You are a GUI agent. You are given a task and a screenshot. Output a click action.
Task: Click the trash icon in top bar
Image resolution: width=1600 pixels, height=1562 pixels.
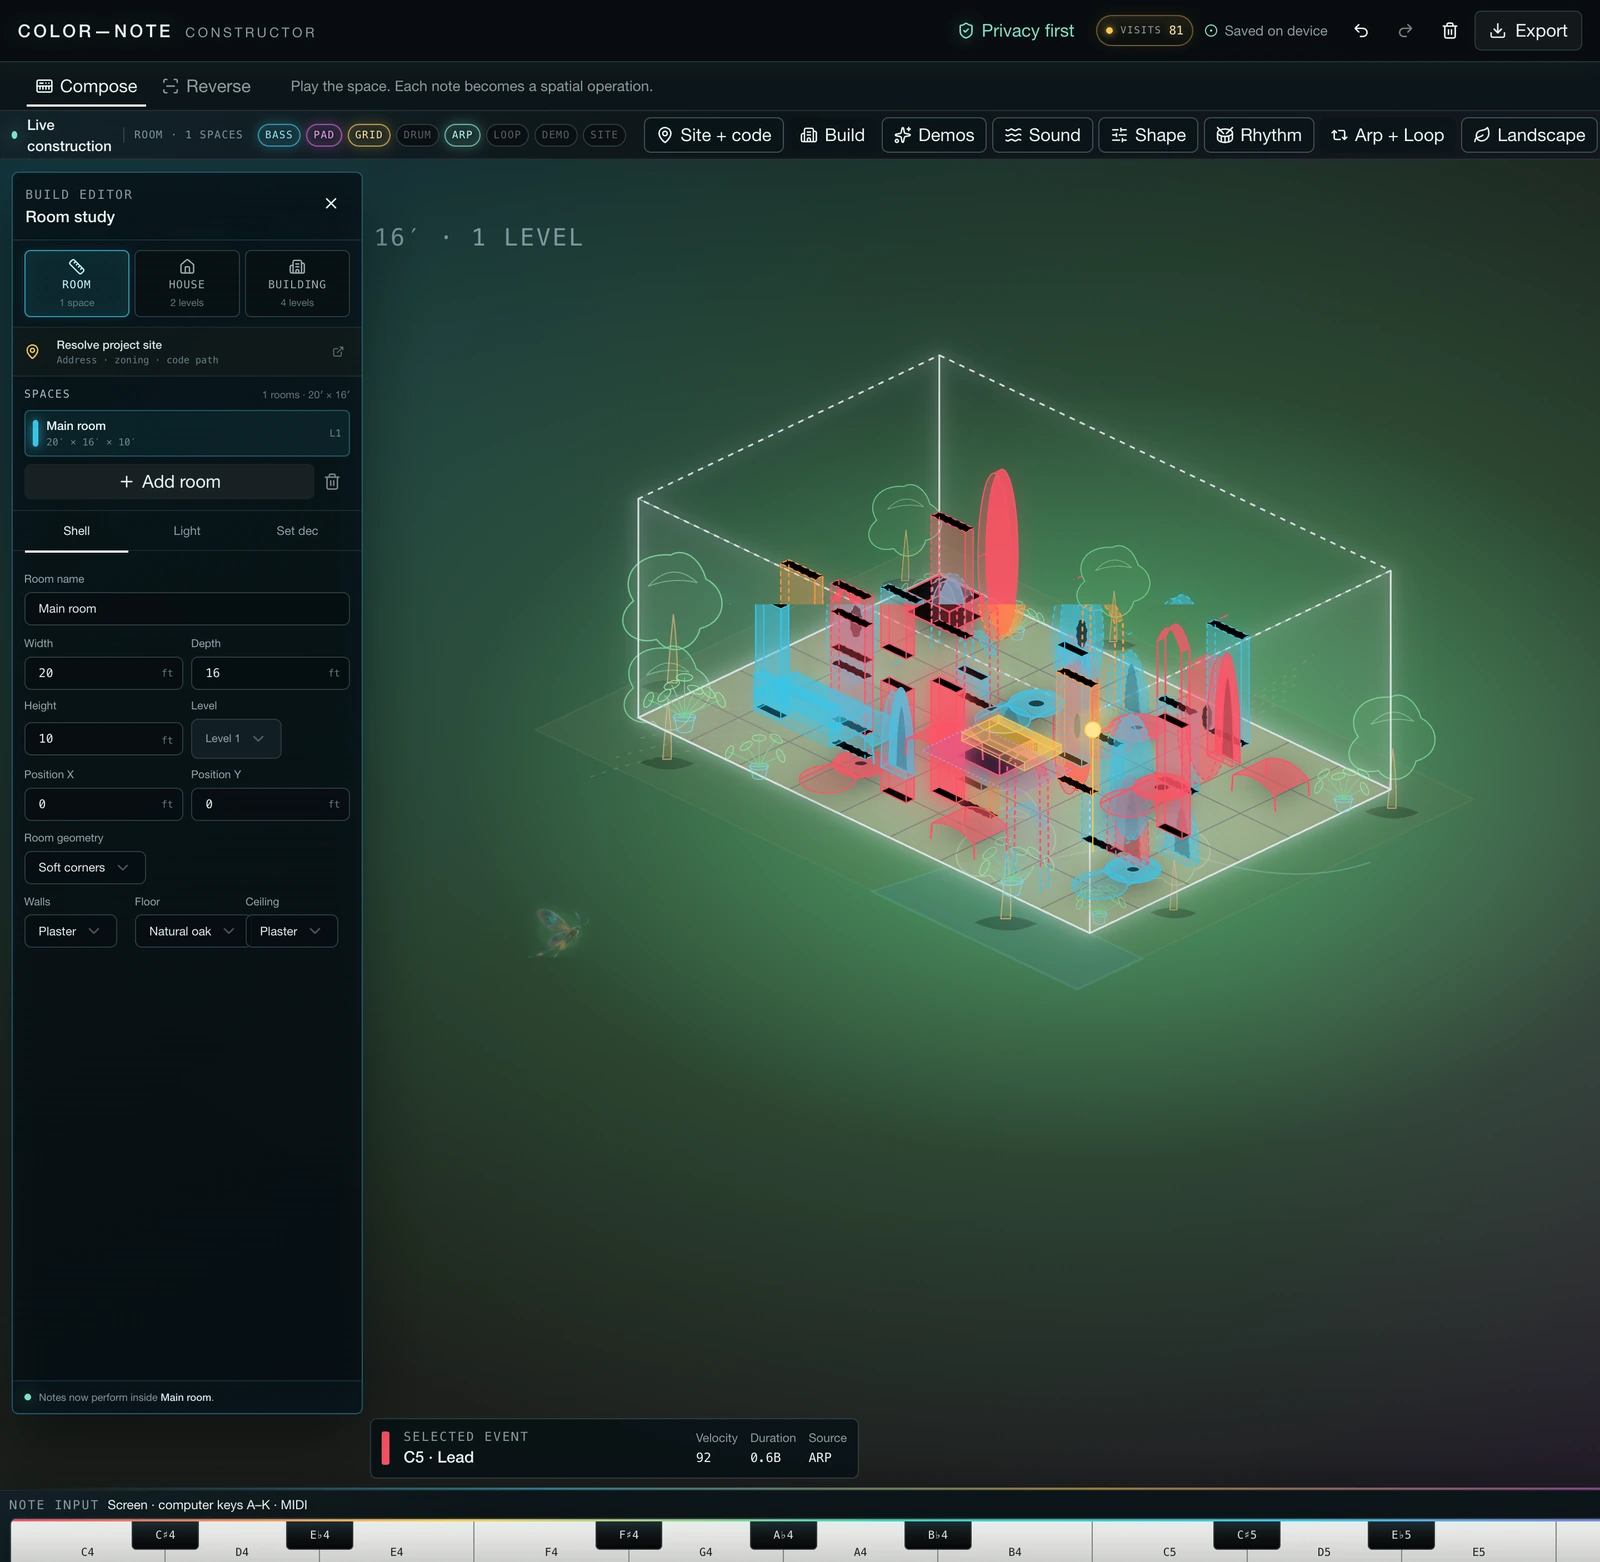(1449, 31)
